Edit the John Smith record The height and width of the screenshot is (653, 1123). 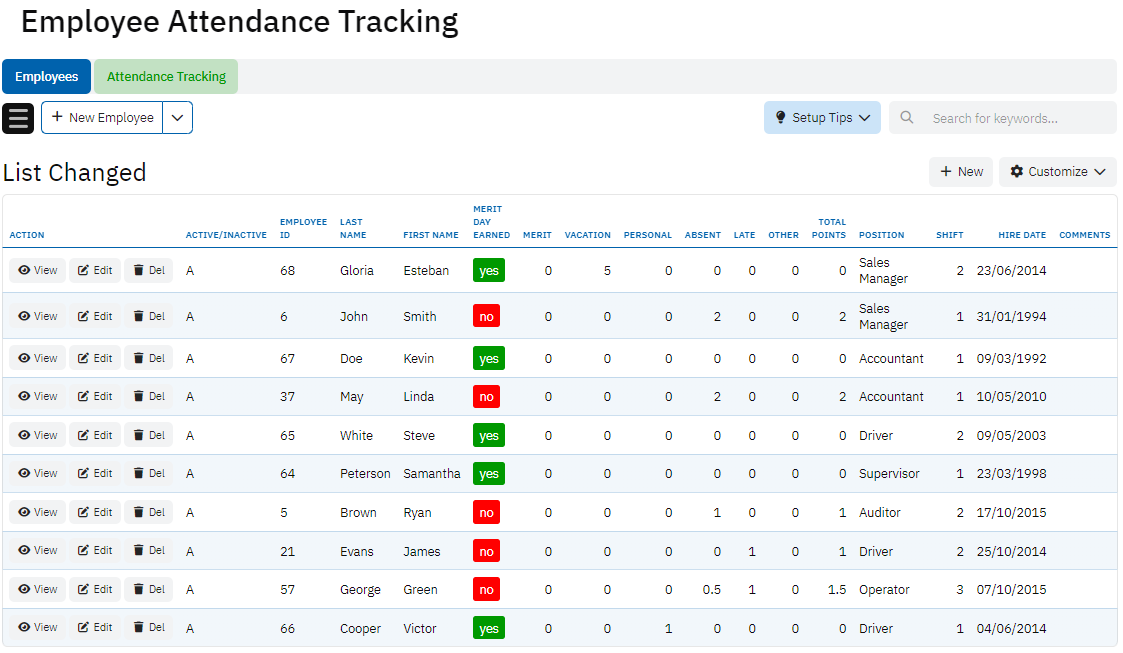95,316
